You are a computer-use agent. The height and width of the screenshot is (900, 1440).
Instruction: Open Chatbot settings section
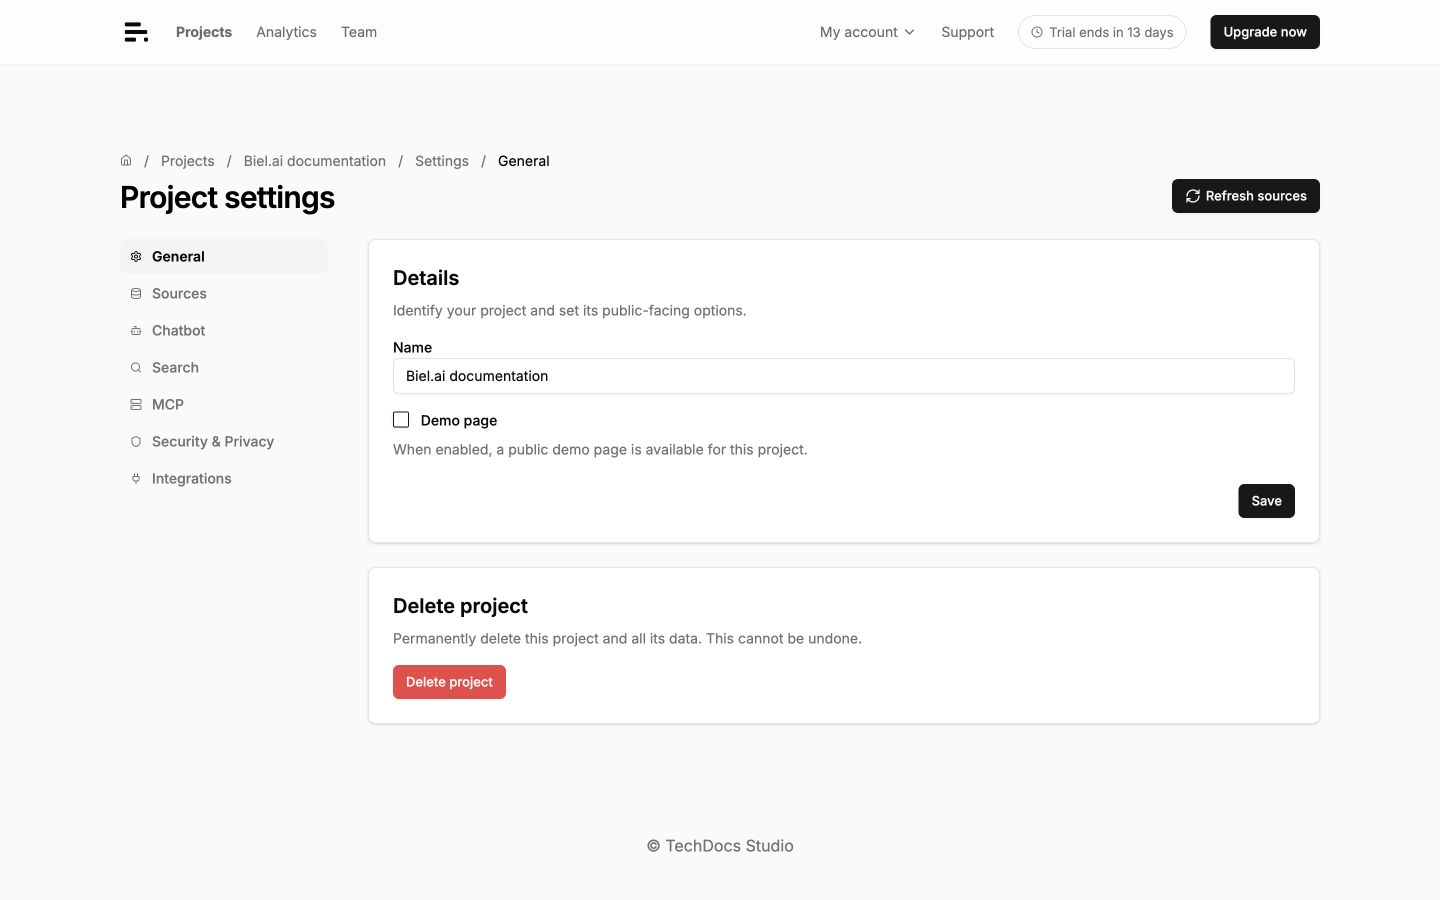(x=224, y=330)
